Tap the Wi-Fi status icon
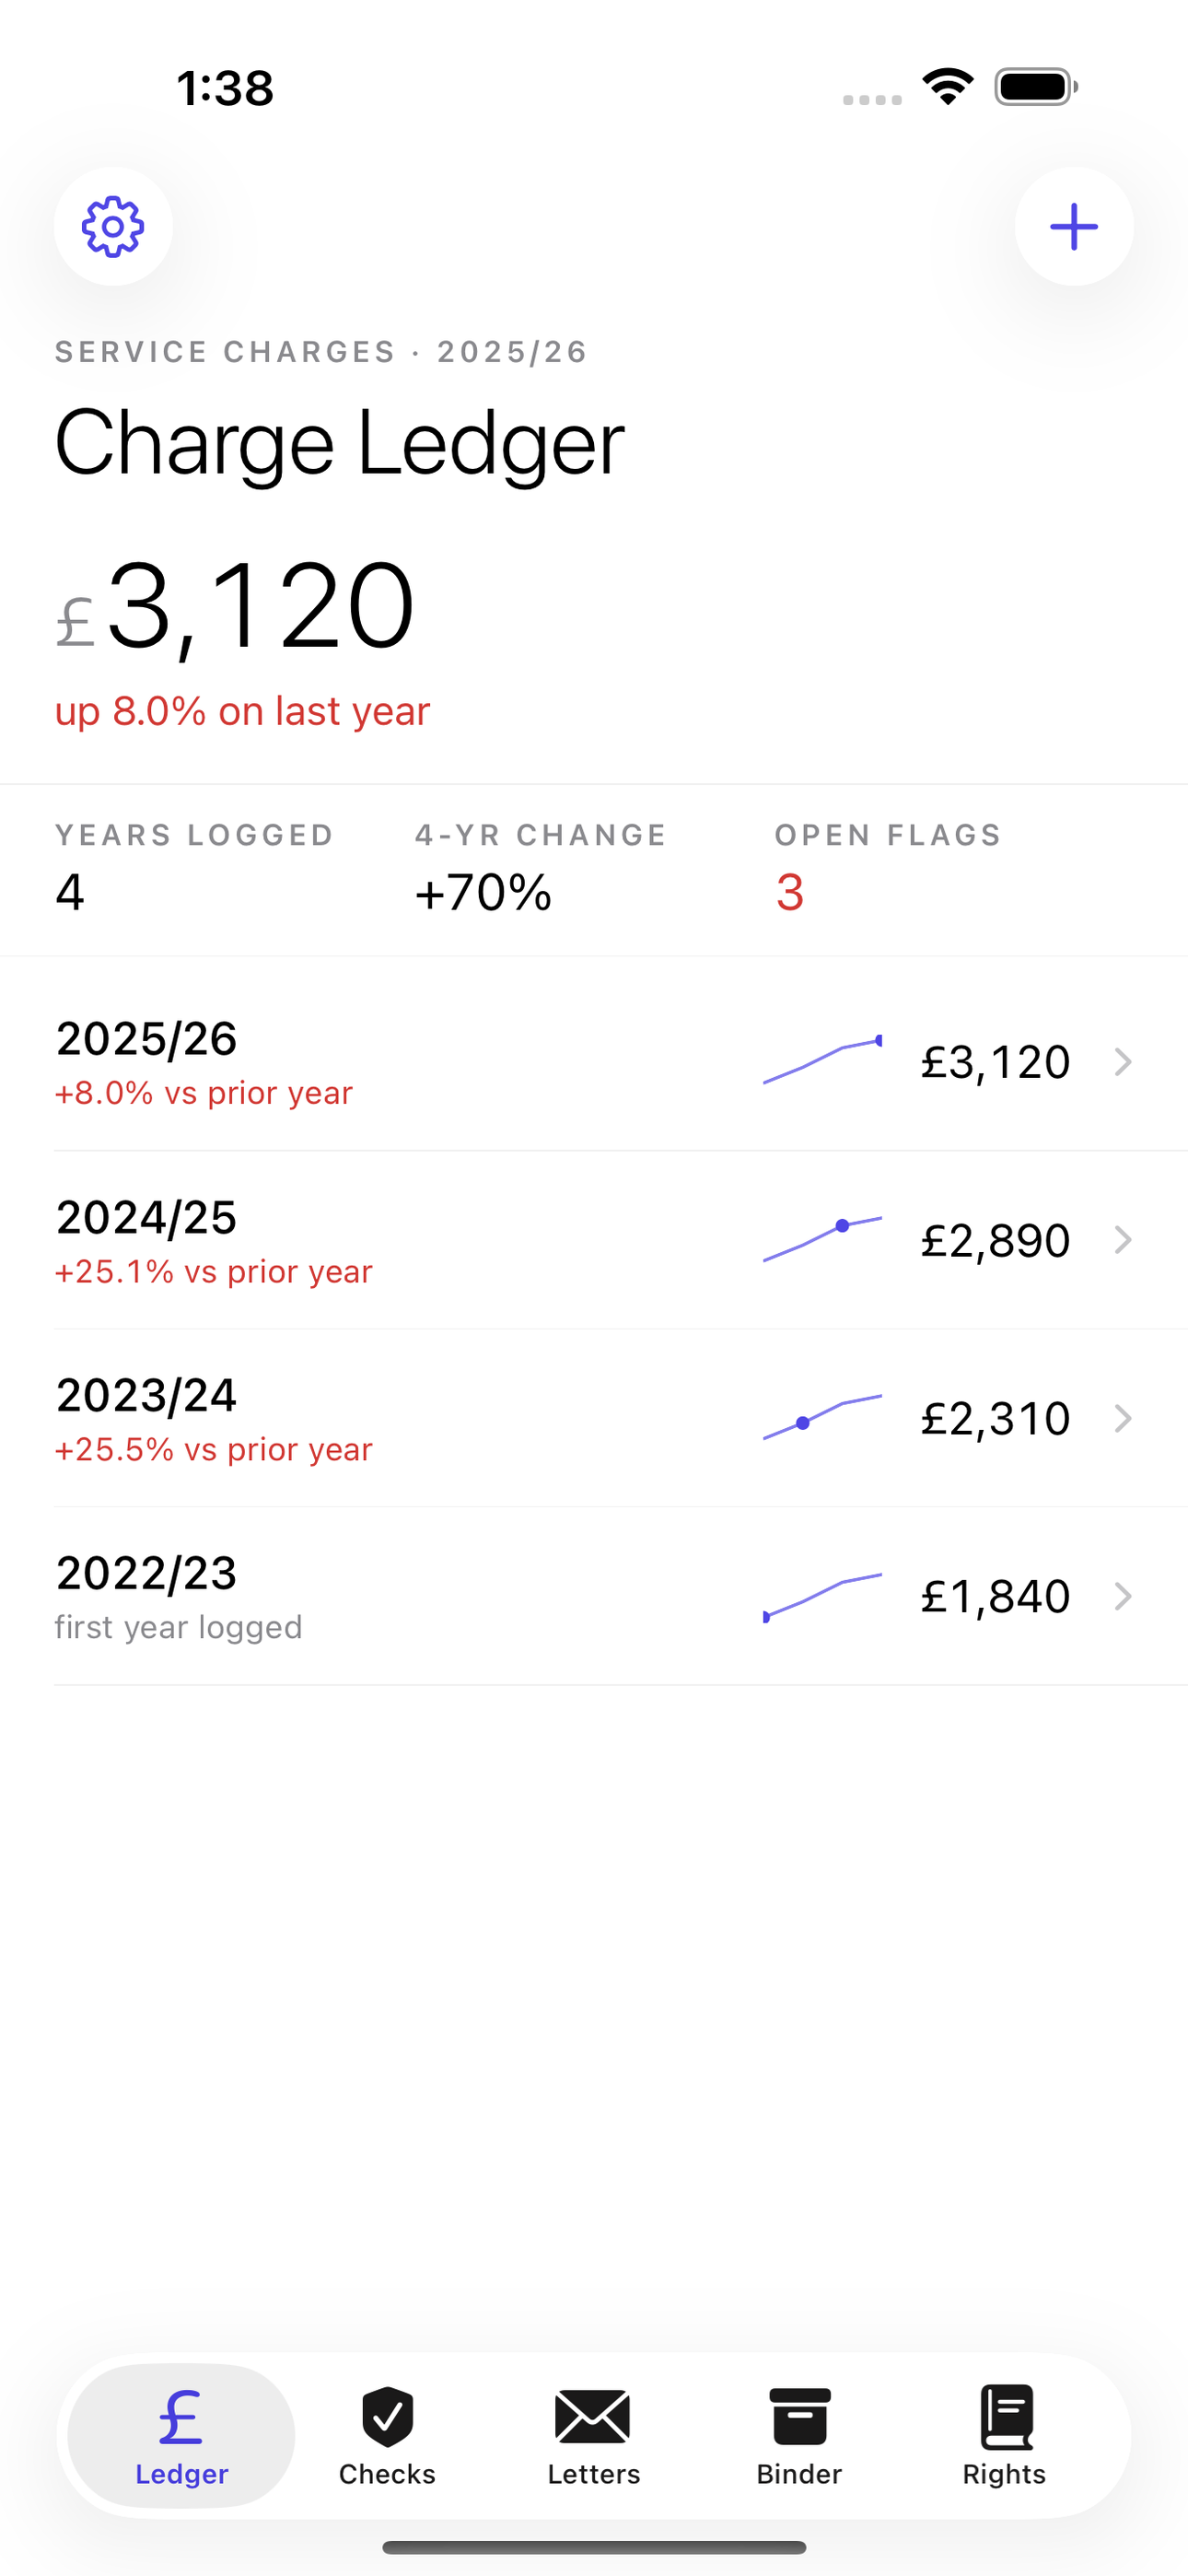1188x2576 pixels. 948,87
